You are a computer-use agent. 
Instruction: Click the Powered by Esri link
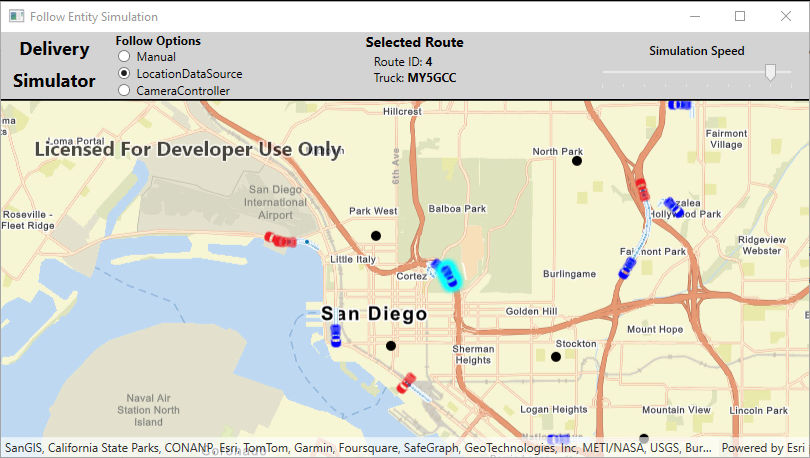coord(763,448)
